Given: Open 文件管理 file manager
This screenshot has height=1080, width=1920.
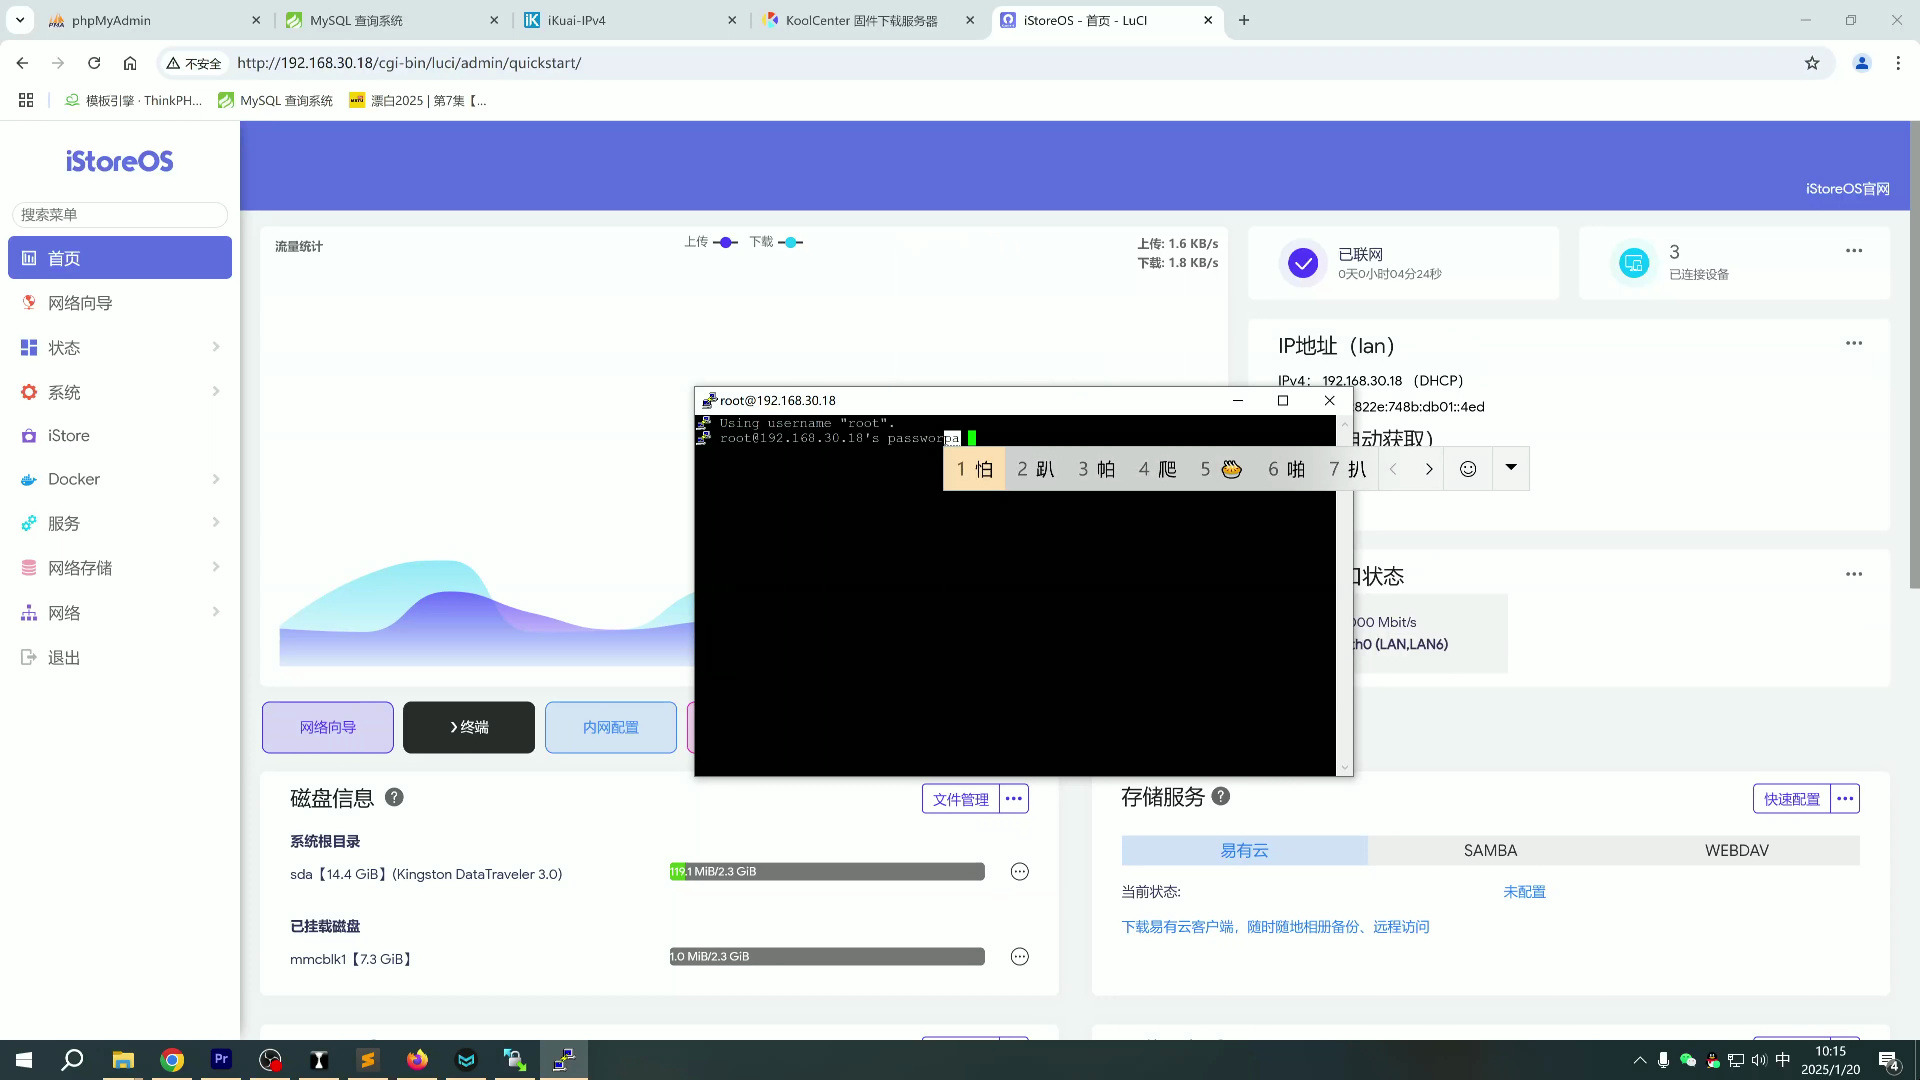Looking at the screenshot, I should click(x=960, y=799).
